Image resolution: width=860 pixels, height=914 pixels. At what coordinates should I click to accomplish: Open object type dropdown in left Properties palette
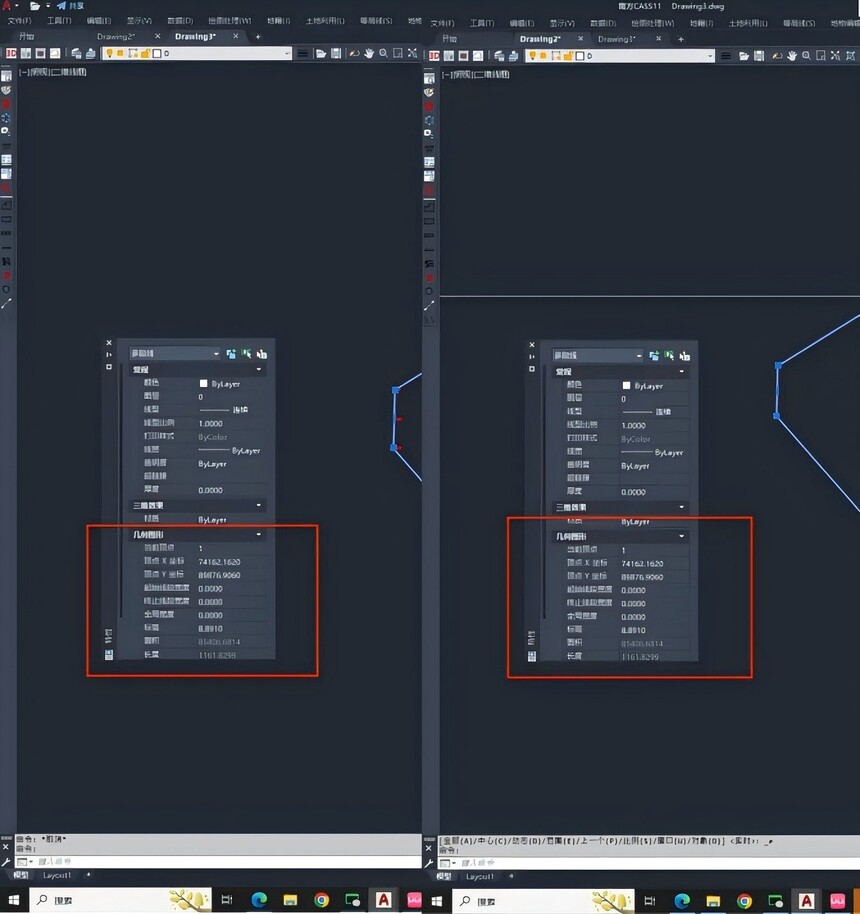click(x=175, y=354)
